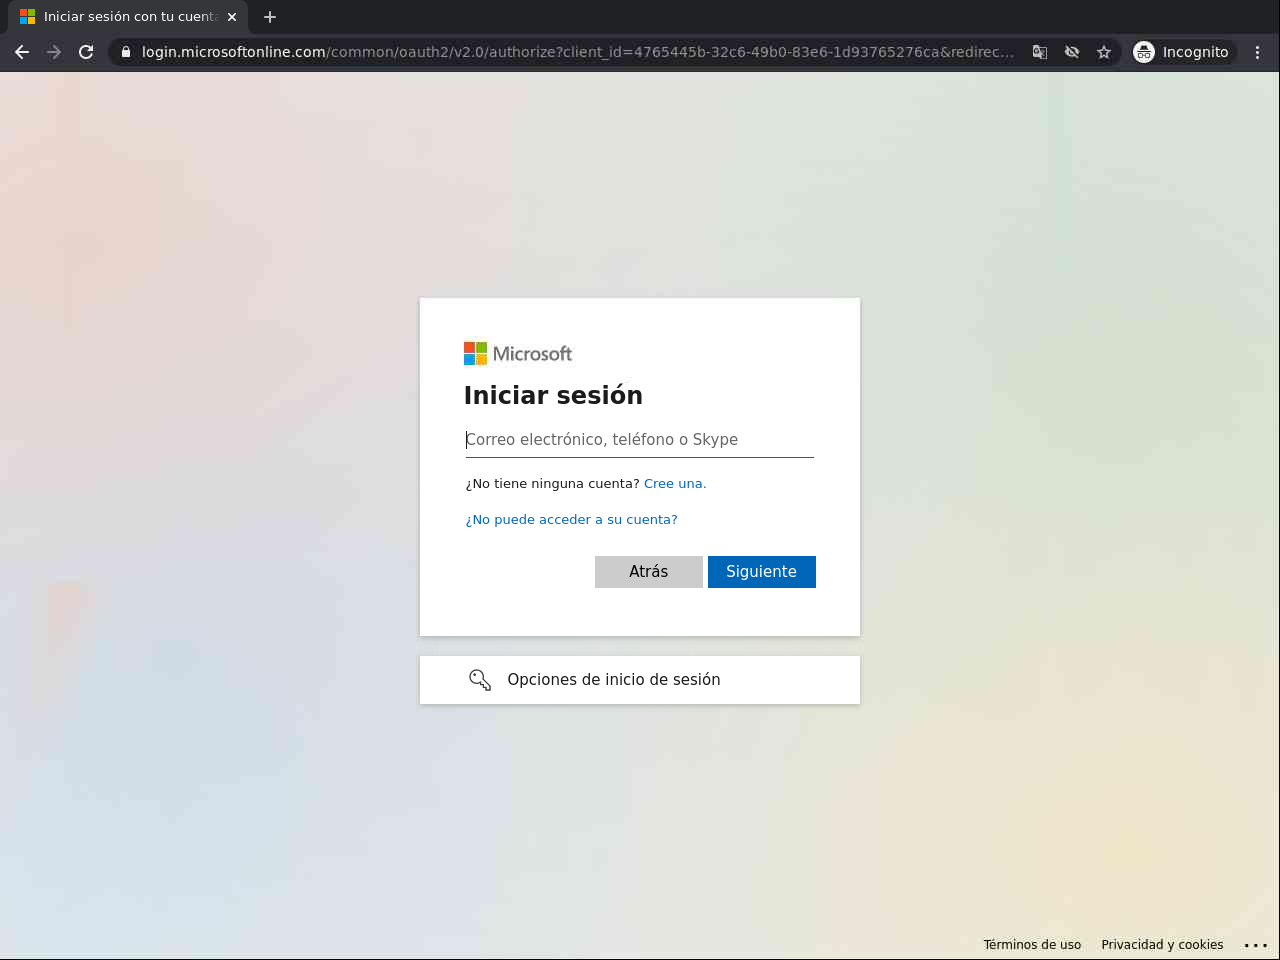The height and width of the screenshot is (960, 1280).
Task: Focus the Correo electrónico, teléfono o Skype field
Action: [x=640, y=440]
